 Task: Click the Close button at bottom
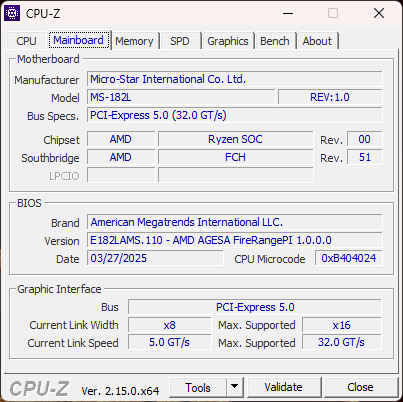pos(360,387)
